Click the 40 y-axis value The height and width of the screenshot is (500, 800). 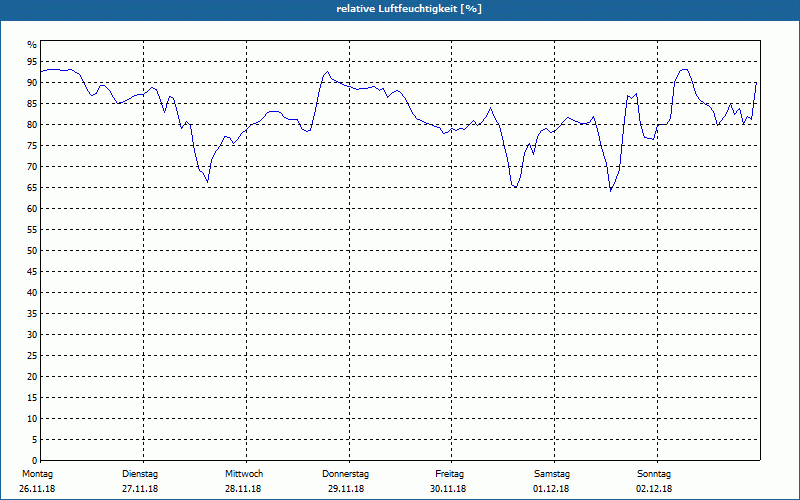coord(32,293)
